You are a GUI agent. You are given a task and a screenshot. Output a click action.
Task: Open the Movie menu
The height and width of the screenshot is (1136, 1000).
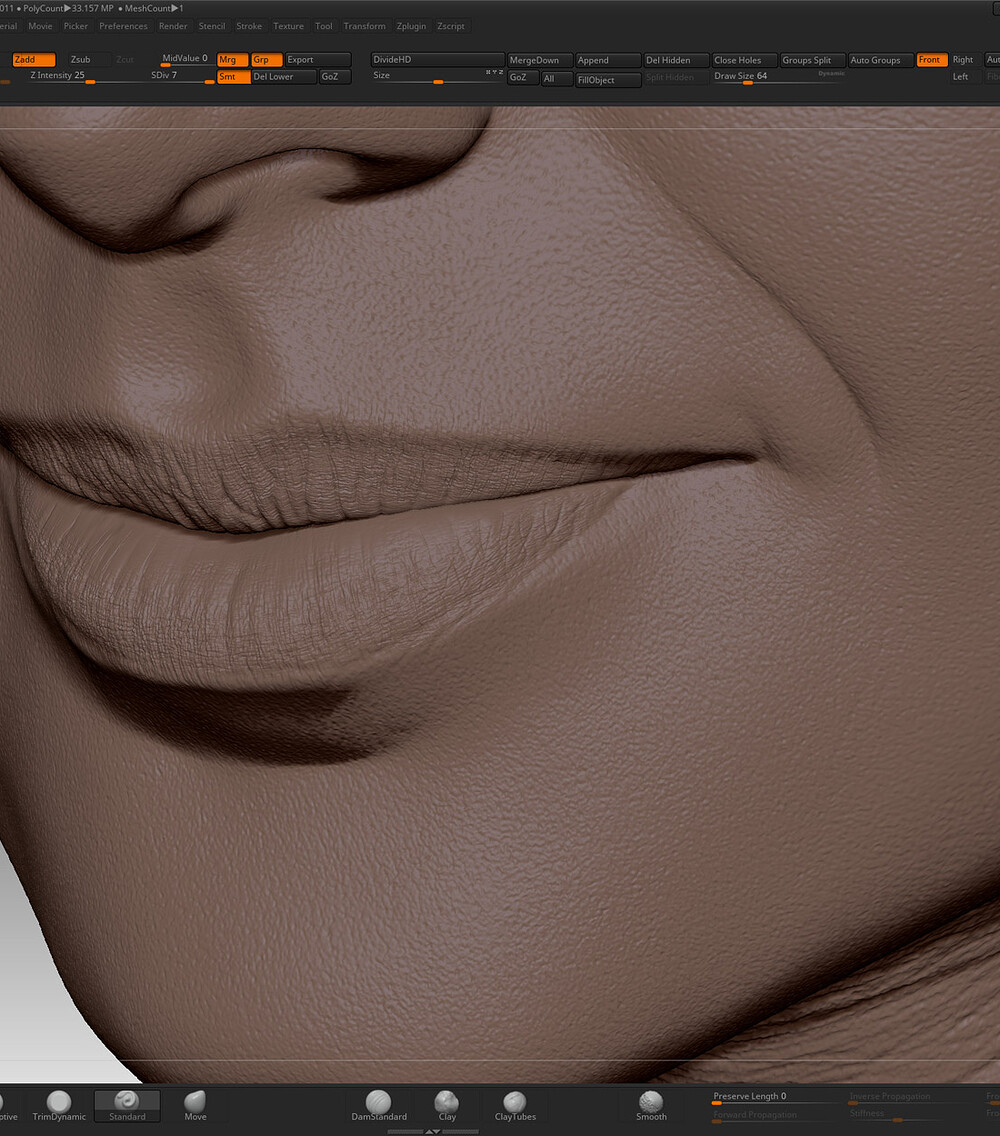[41, 26]
